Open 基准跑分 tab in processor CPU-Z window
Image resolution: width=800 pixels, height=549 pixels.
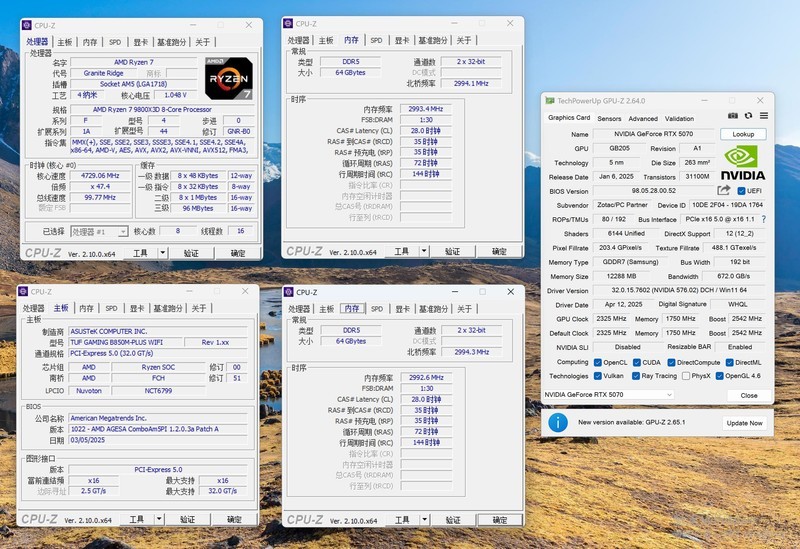171,42
